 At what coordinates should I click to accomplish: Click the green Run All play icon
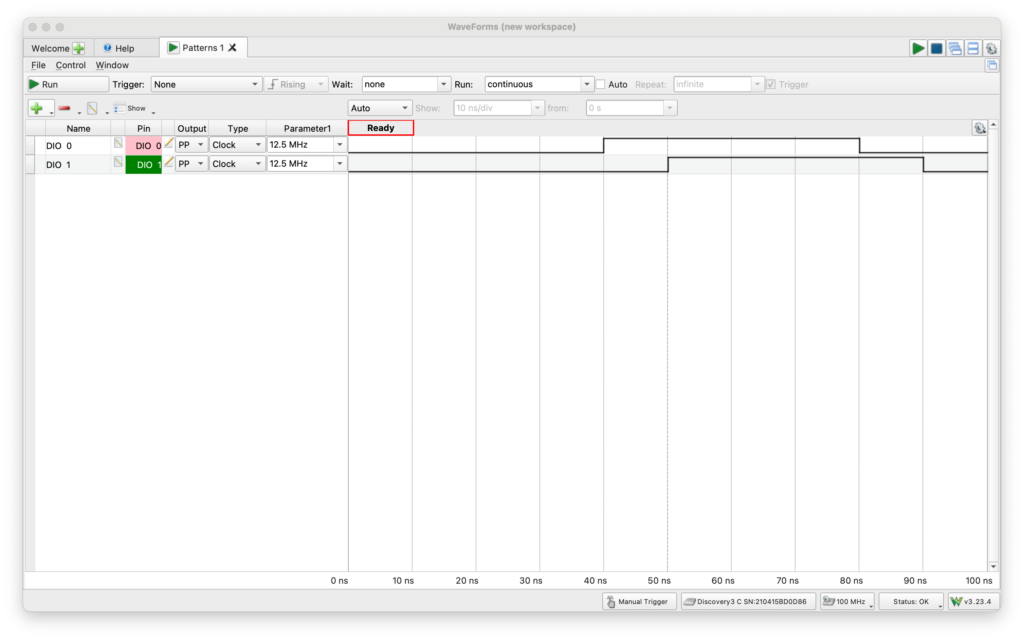click(x=917, y=48)
